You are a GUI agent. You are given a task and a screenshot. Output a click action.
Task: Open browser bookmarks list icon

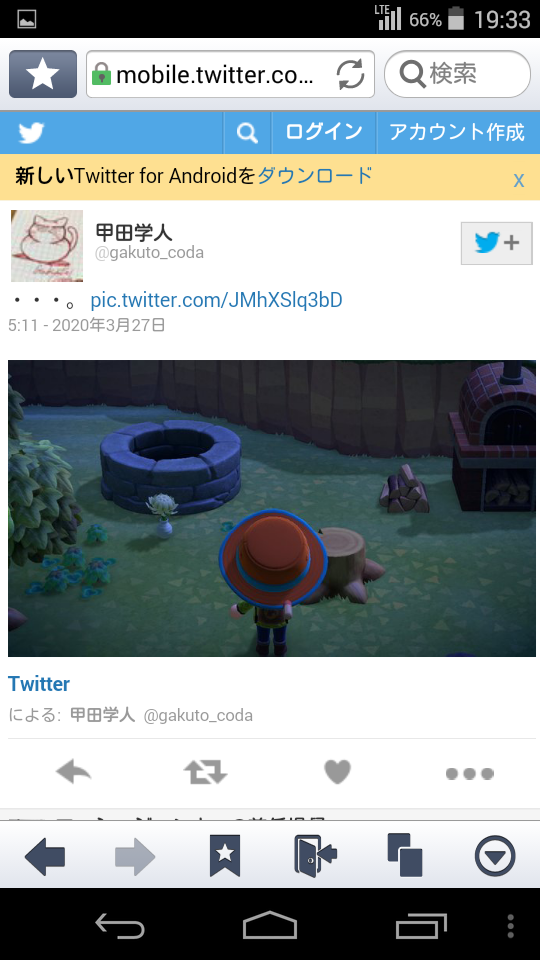tap(225, 856)
